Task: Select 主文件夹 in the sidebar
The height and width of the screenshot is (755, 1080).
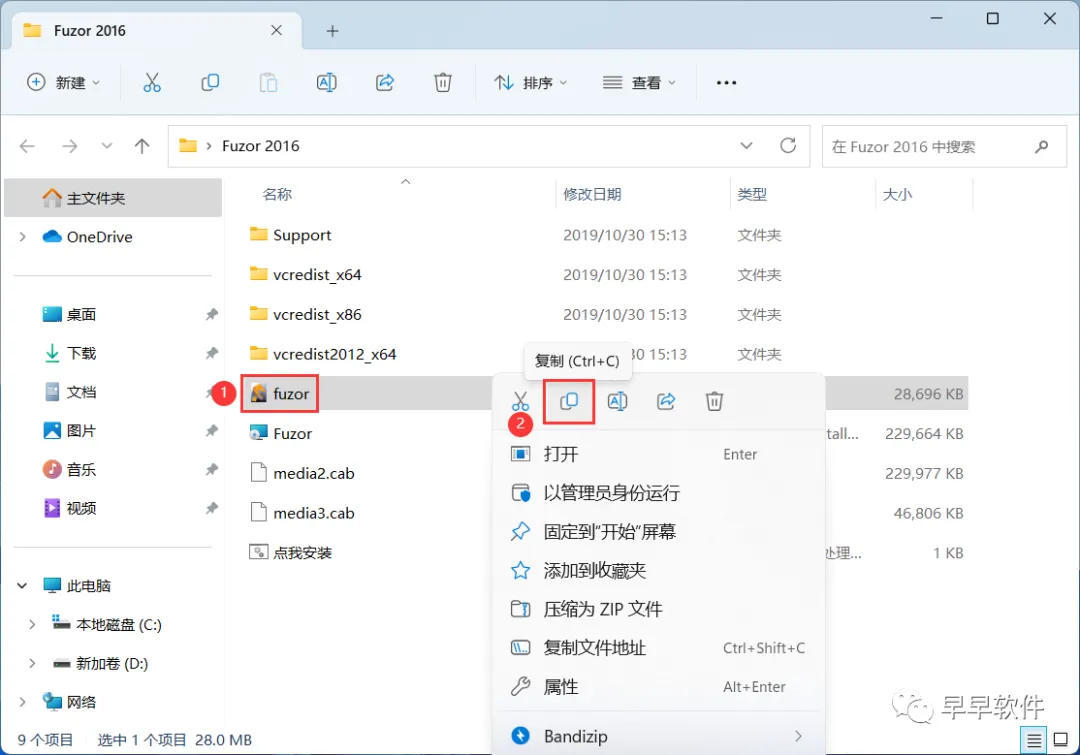Action: (113, 198)
